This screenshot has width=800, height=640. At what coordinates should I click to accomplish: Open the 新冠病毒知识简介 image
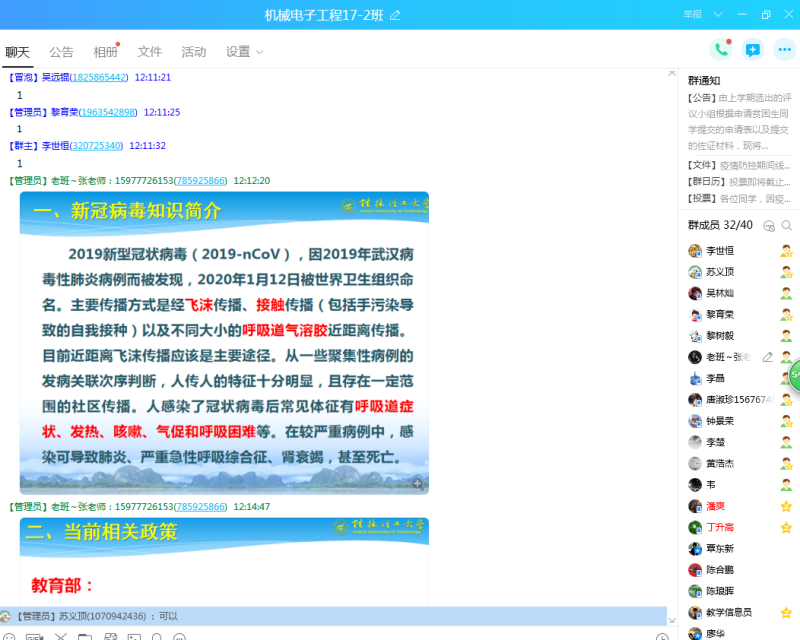click(224, 342)
